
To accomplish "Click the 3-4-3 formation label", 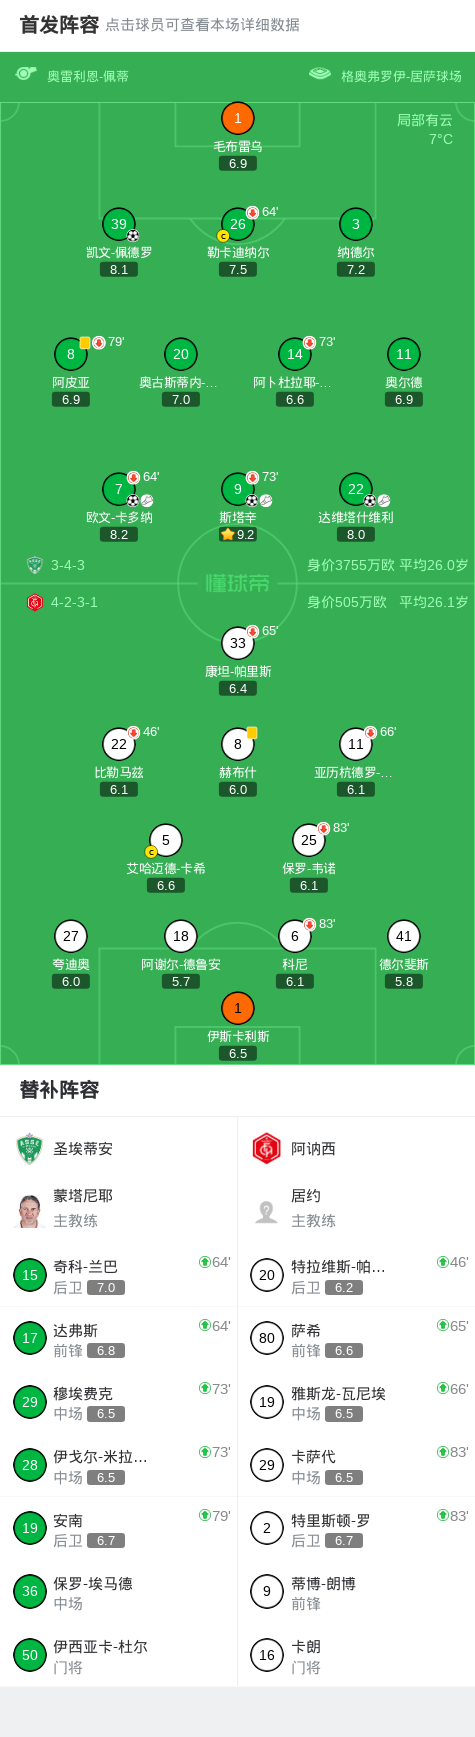I will [x=68, y=565].
